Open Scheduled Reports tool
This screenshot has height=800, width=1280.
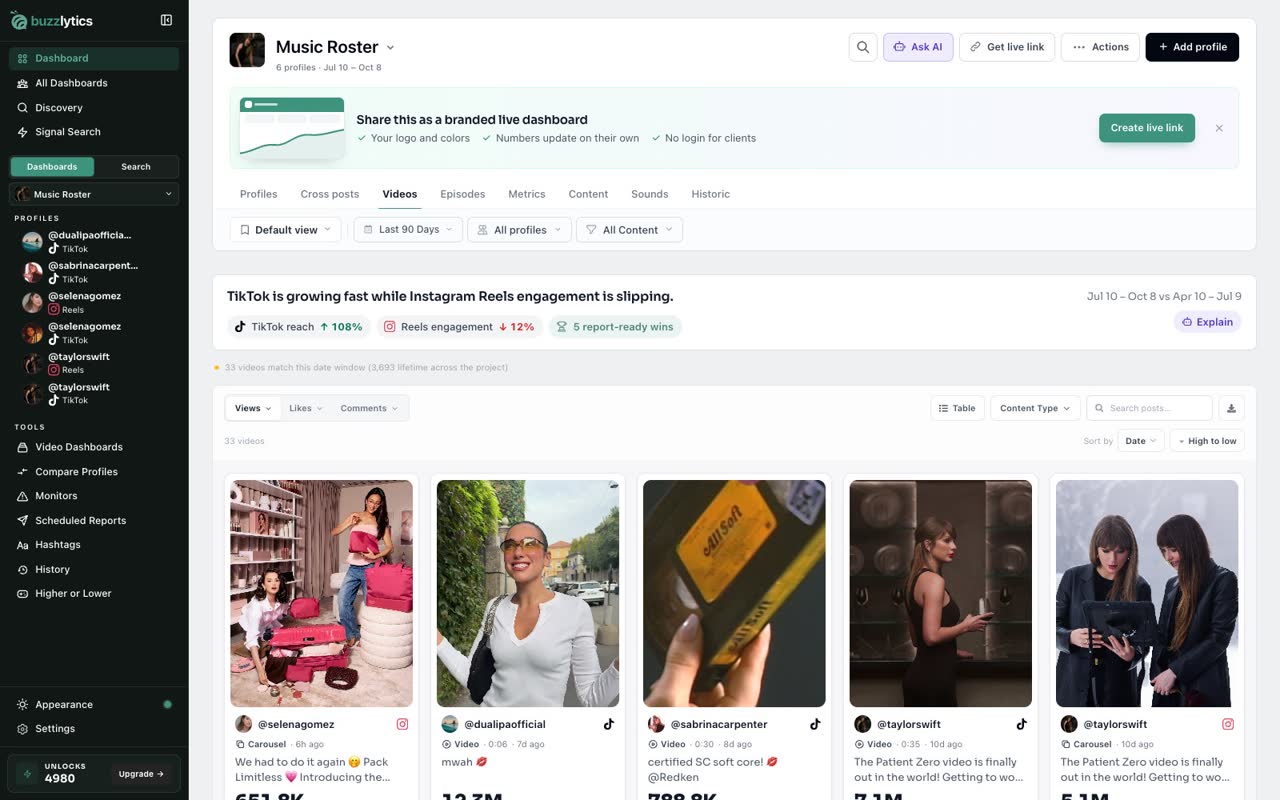(x=94, y=521)
